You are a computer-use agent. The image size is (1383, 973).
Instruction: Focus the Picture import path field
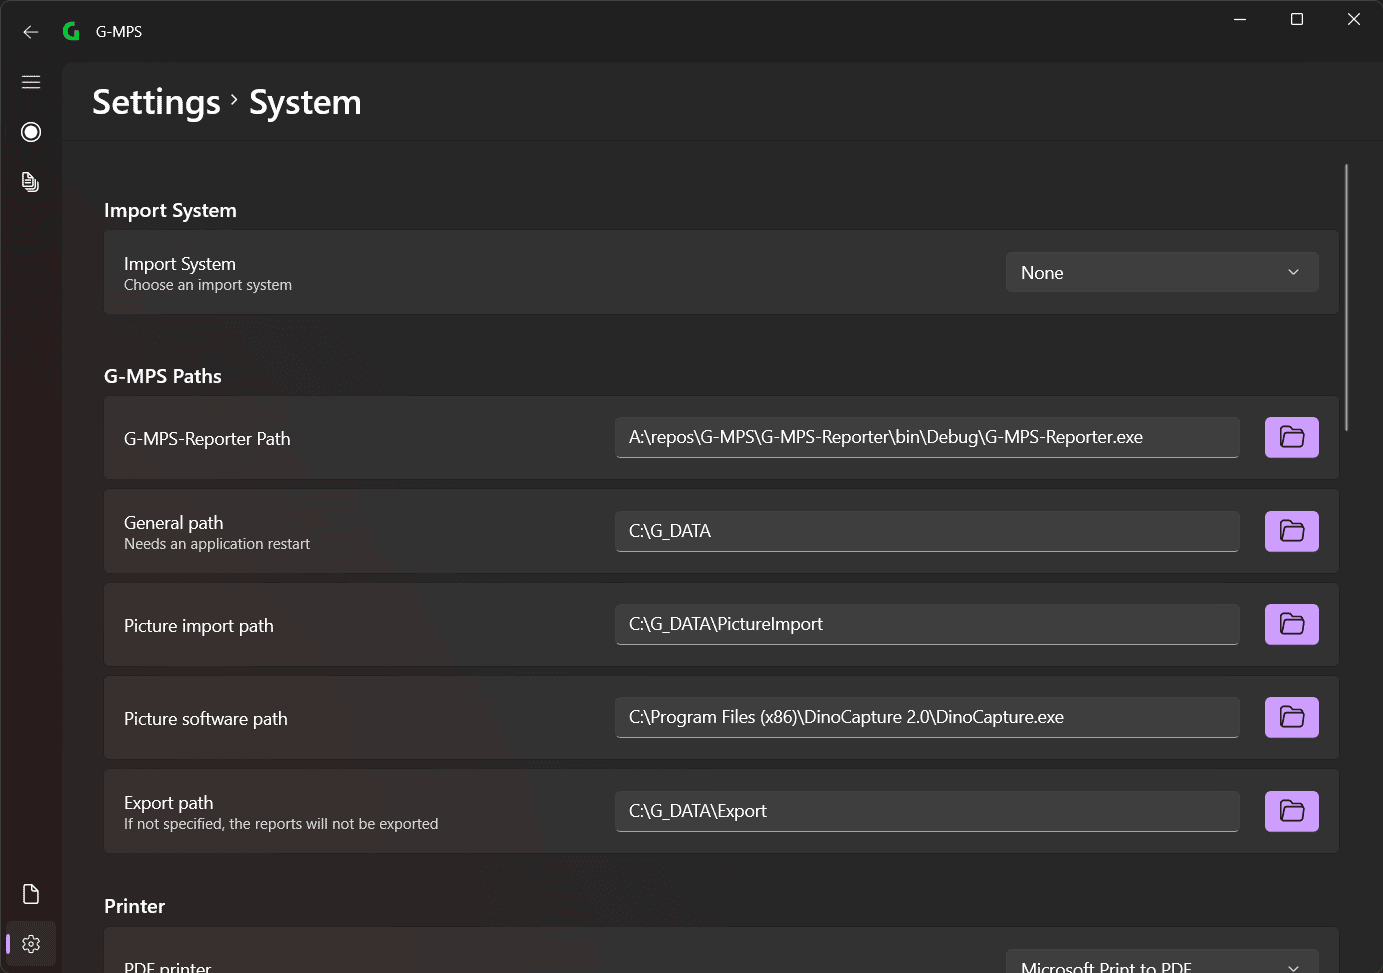(x=927, y=624)
